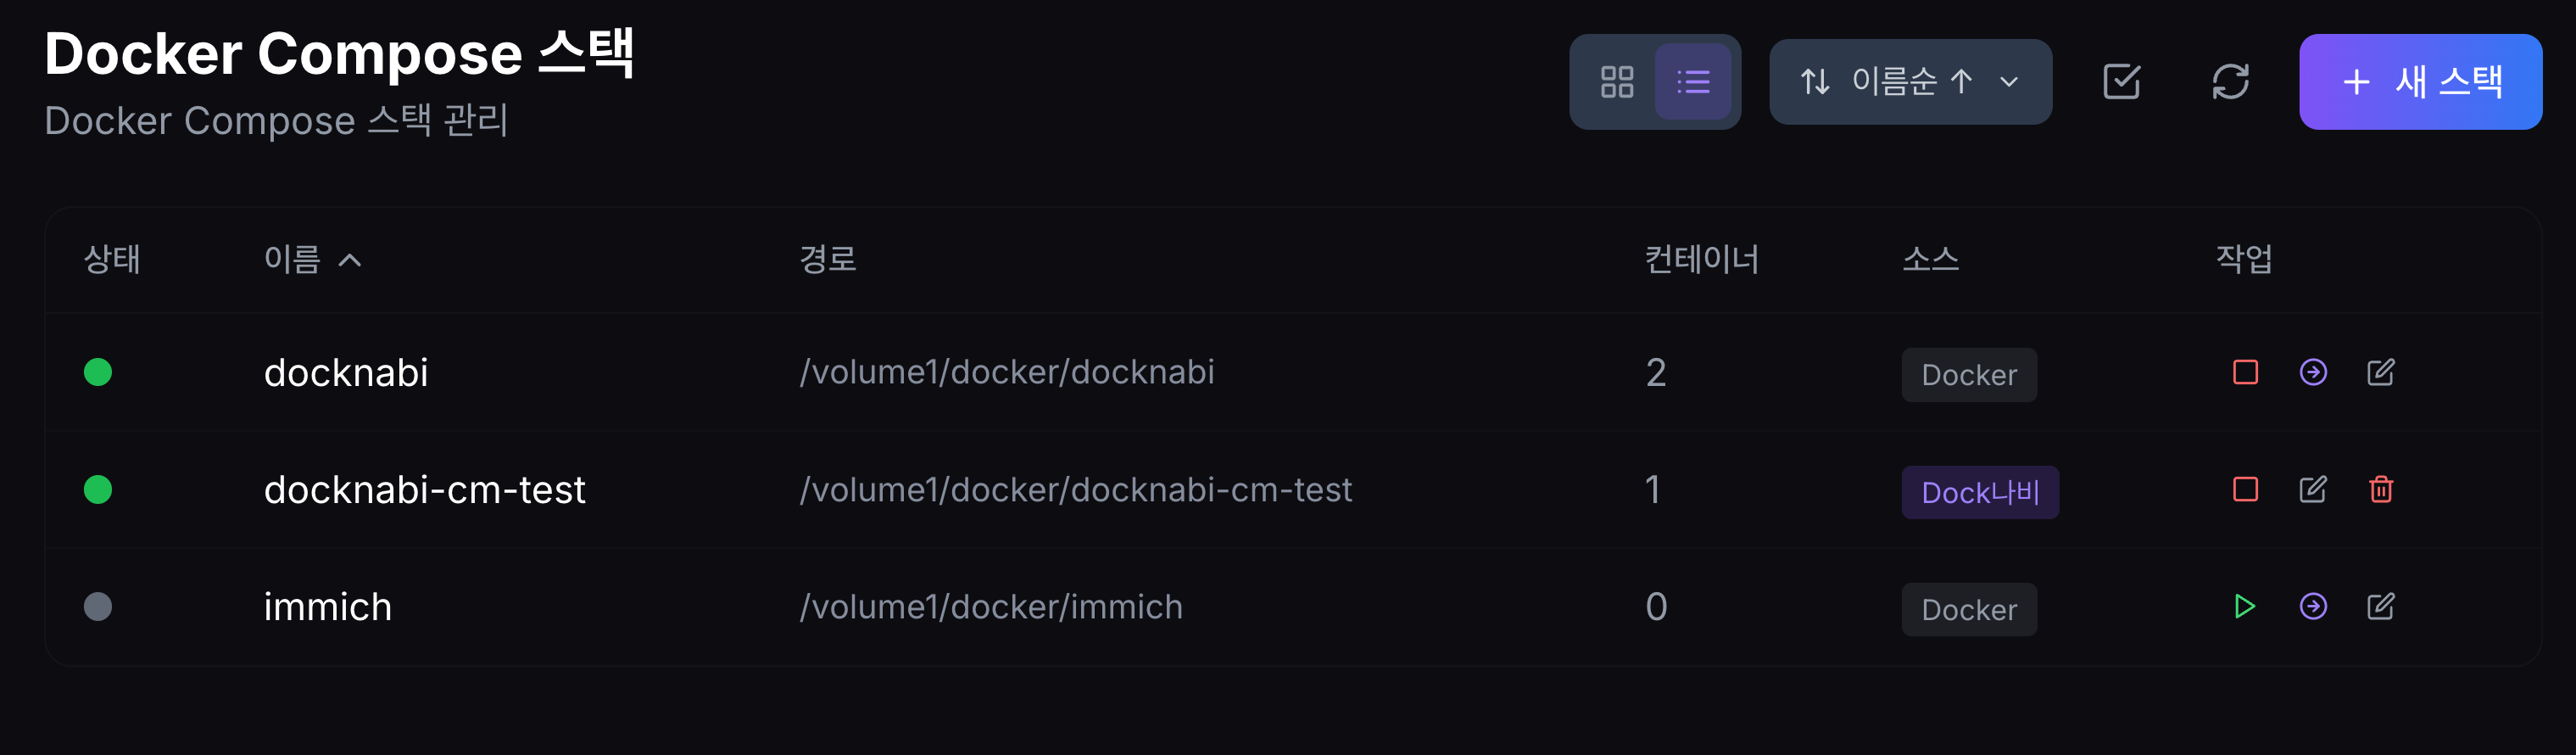Viewport: 2576px width, 755px height.
Task: Edit the docknabi stack
Action: [2381, 372]
